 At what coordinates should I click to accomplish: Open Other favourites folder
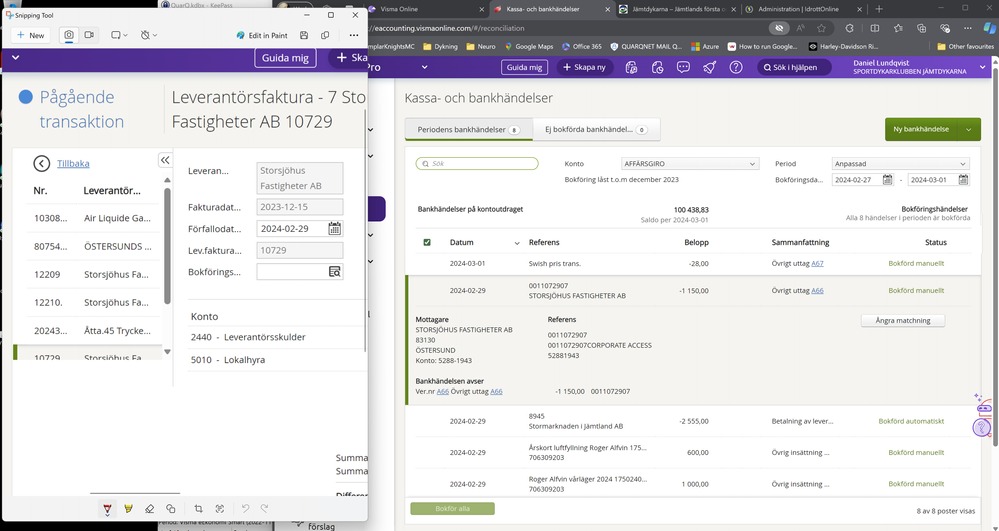(965, 47)
